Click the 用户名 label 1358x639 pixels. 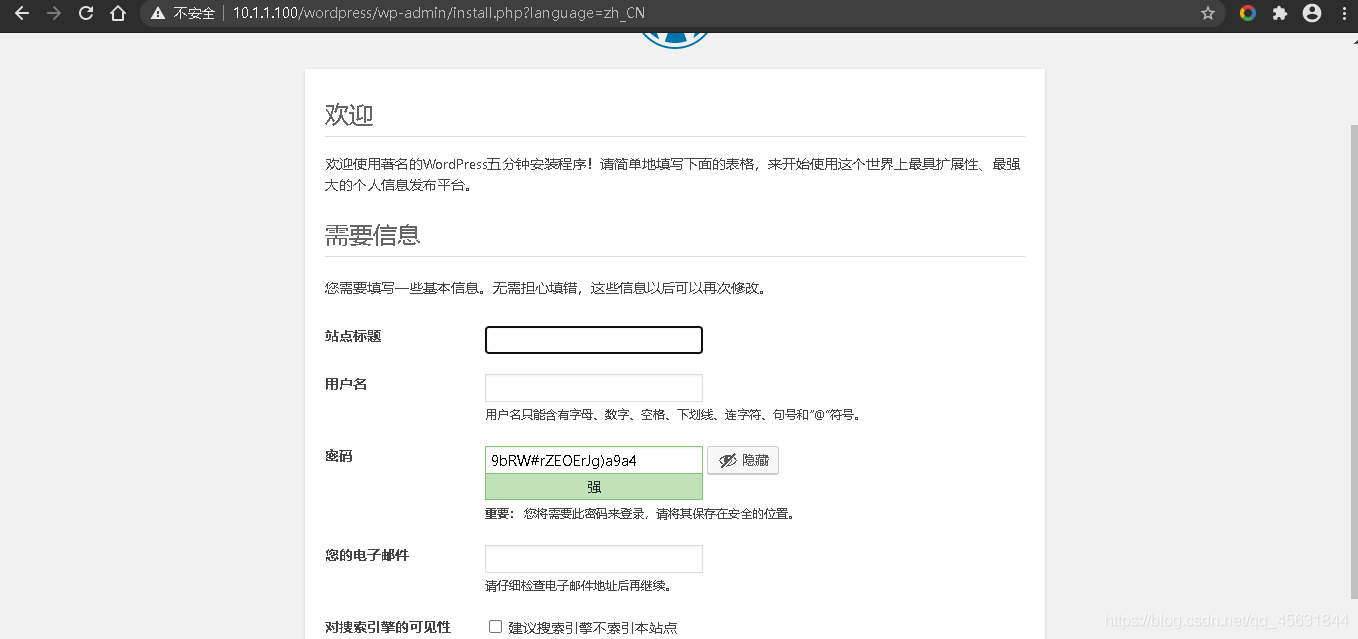tap(346, 384)
